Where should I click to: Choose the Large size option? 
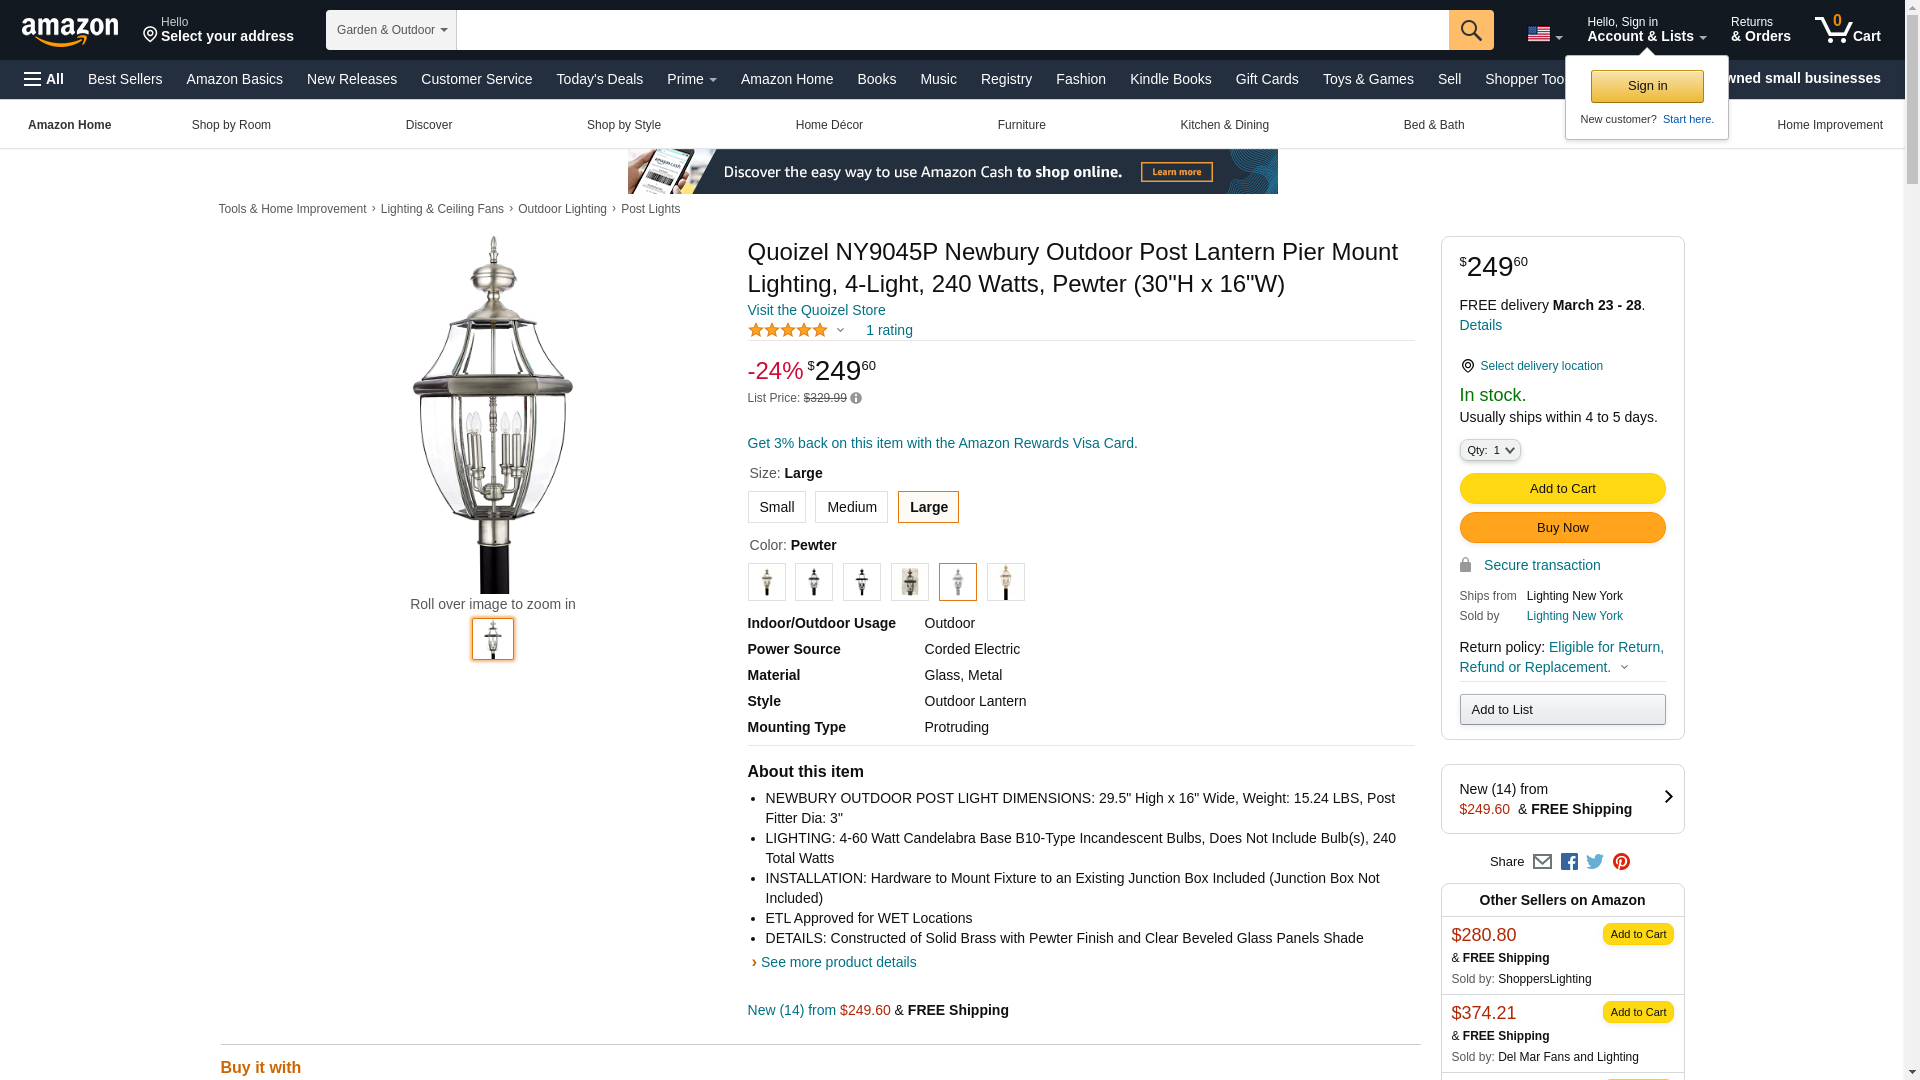pos(928,507)
